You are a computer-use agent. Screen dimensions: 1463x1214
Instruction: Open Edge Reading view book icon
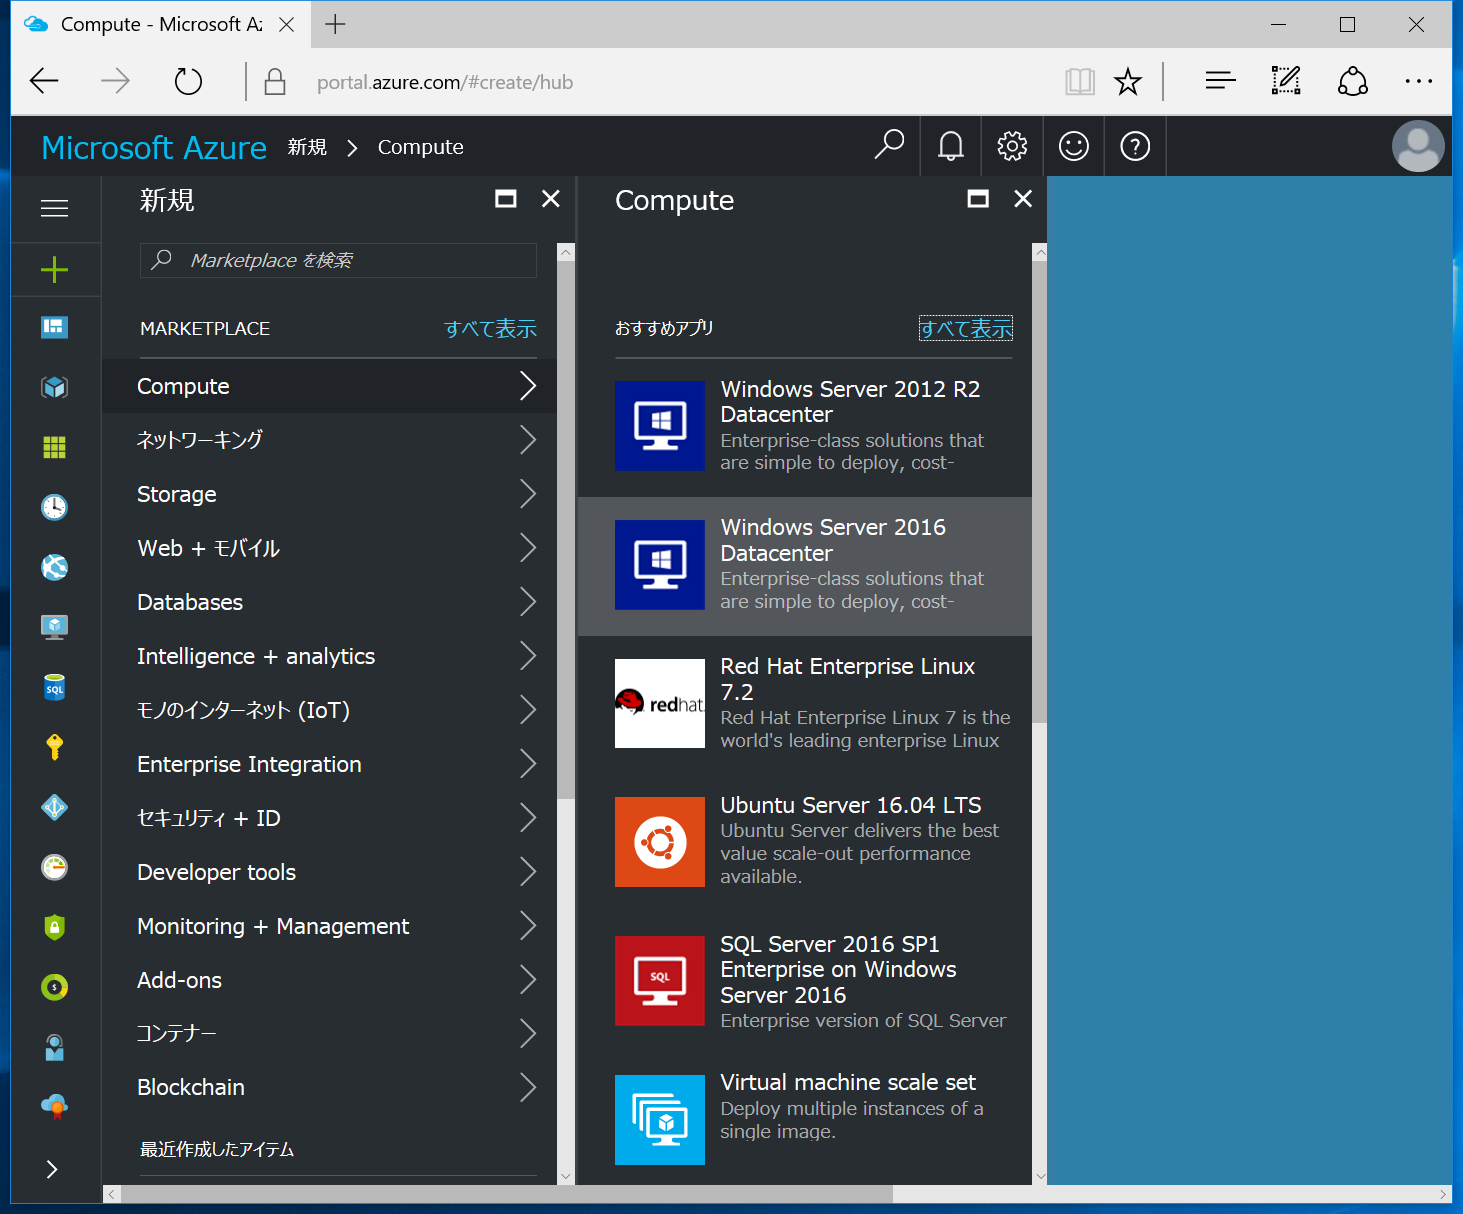click(1080, 81)
